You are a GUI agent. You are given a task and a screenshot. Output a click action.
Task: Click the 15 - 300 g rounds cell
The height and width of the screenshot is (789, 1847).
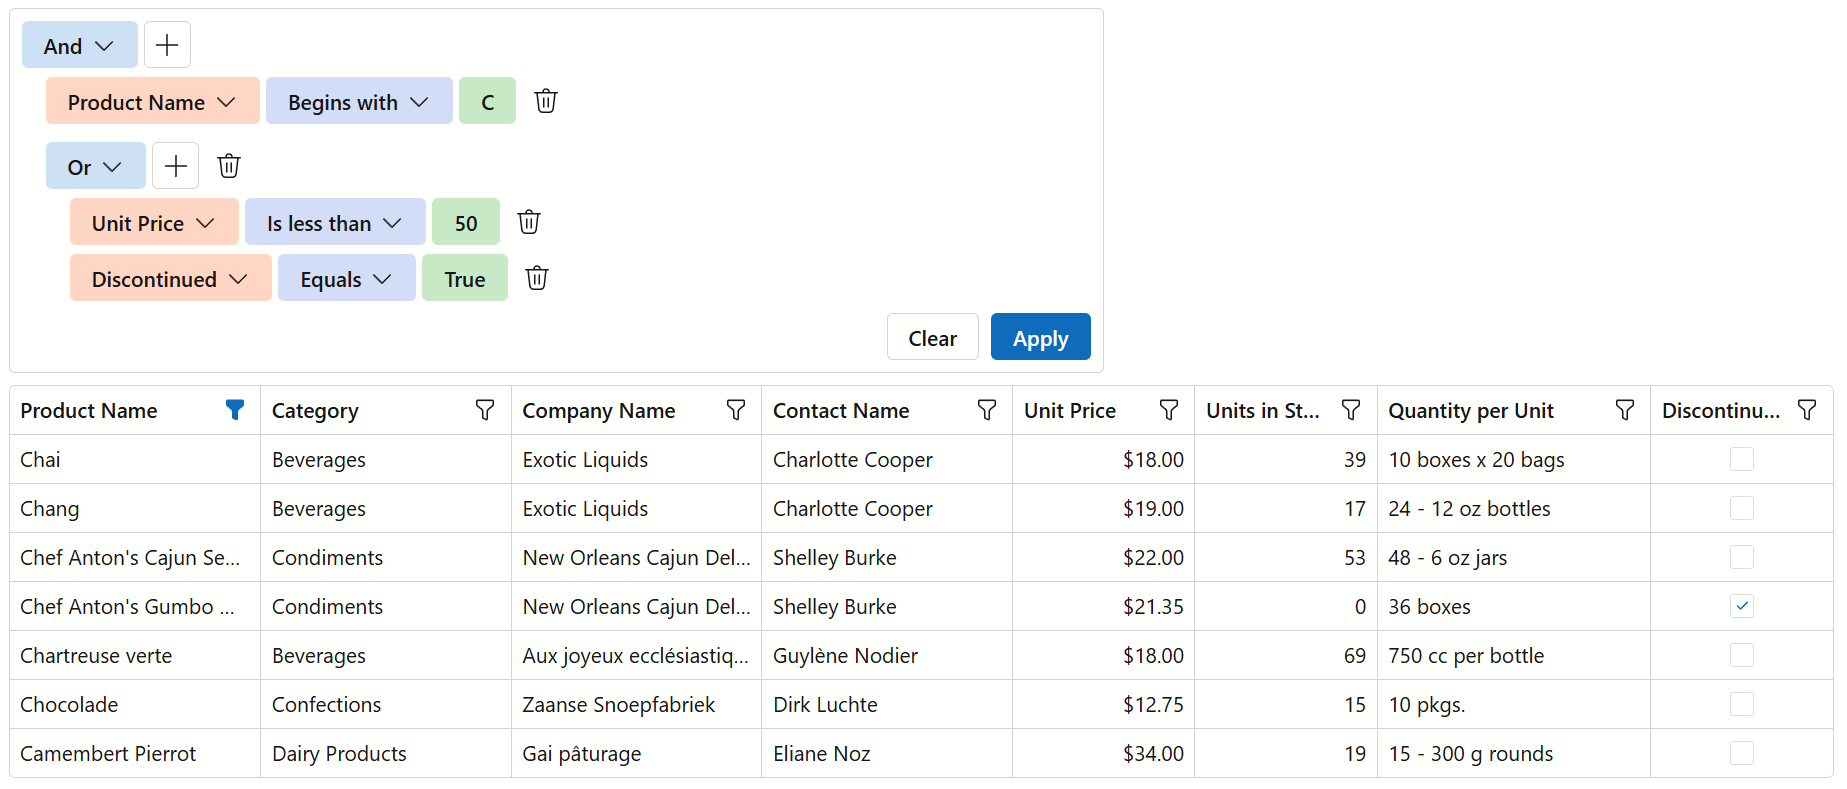coord(1514,753)
